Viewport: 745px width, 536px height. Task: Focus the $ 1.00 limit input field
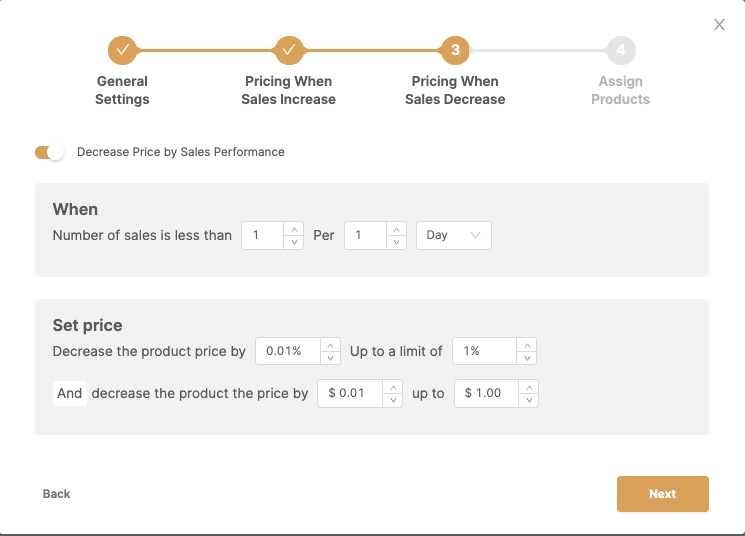[486, 393]
